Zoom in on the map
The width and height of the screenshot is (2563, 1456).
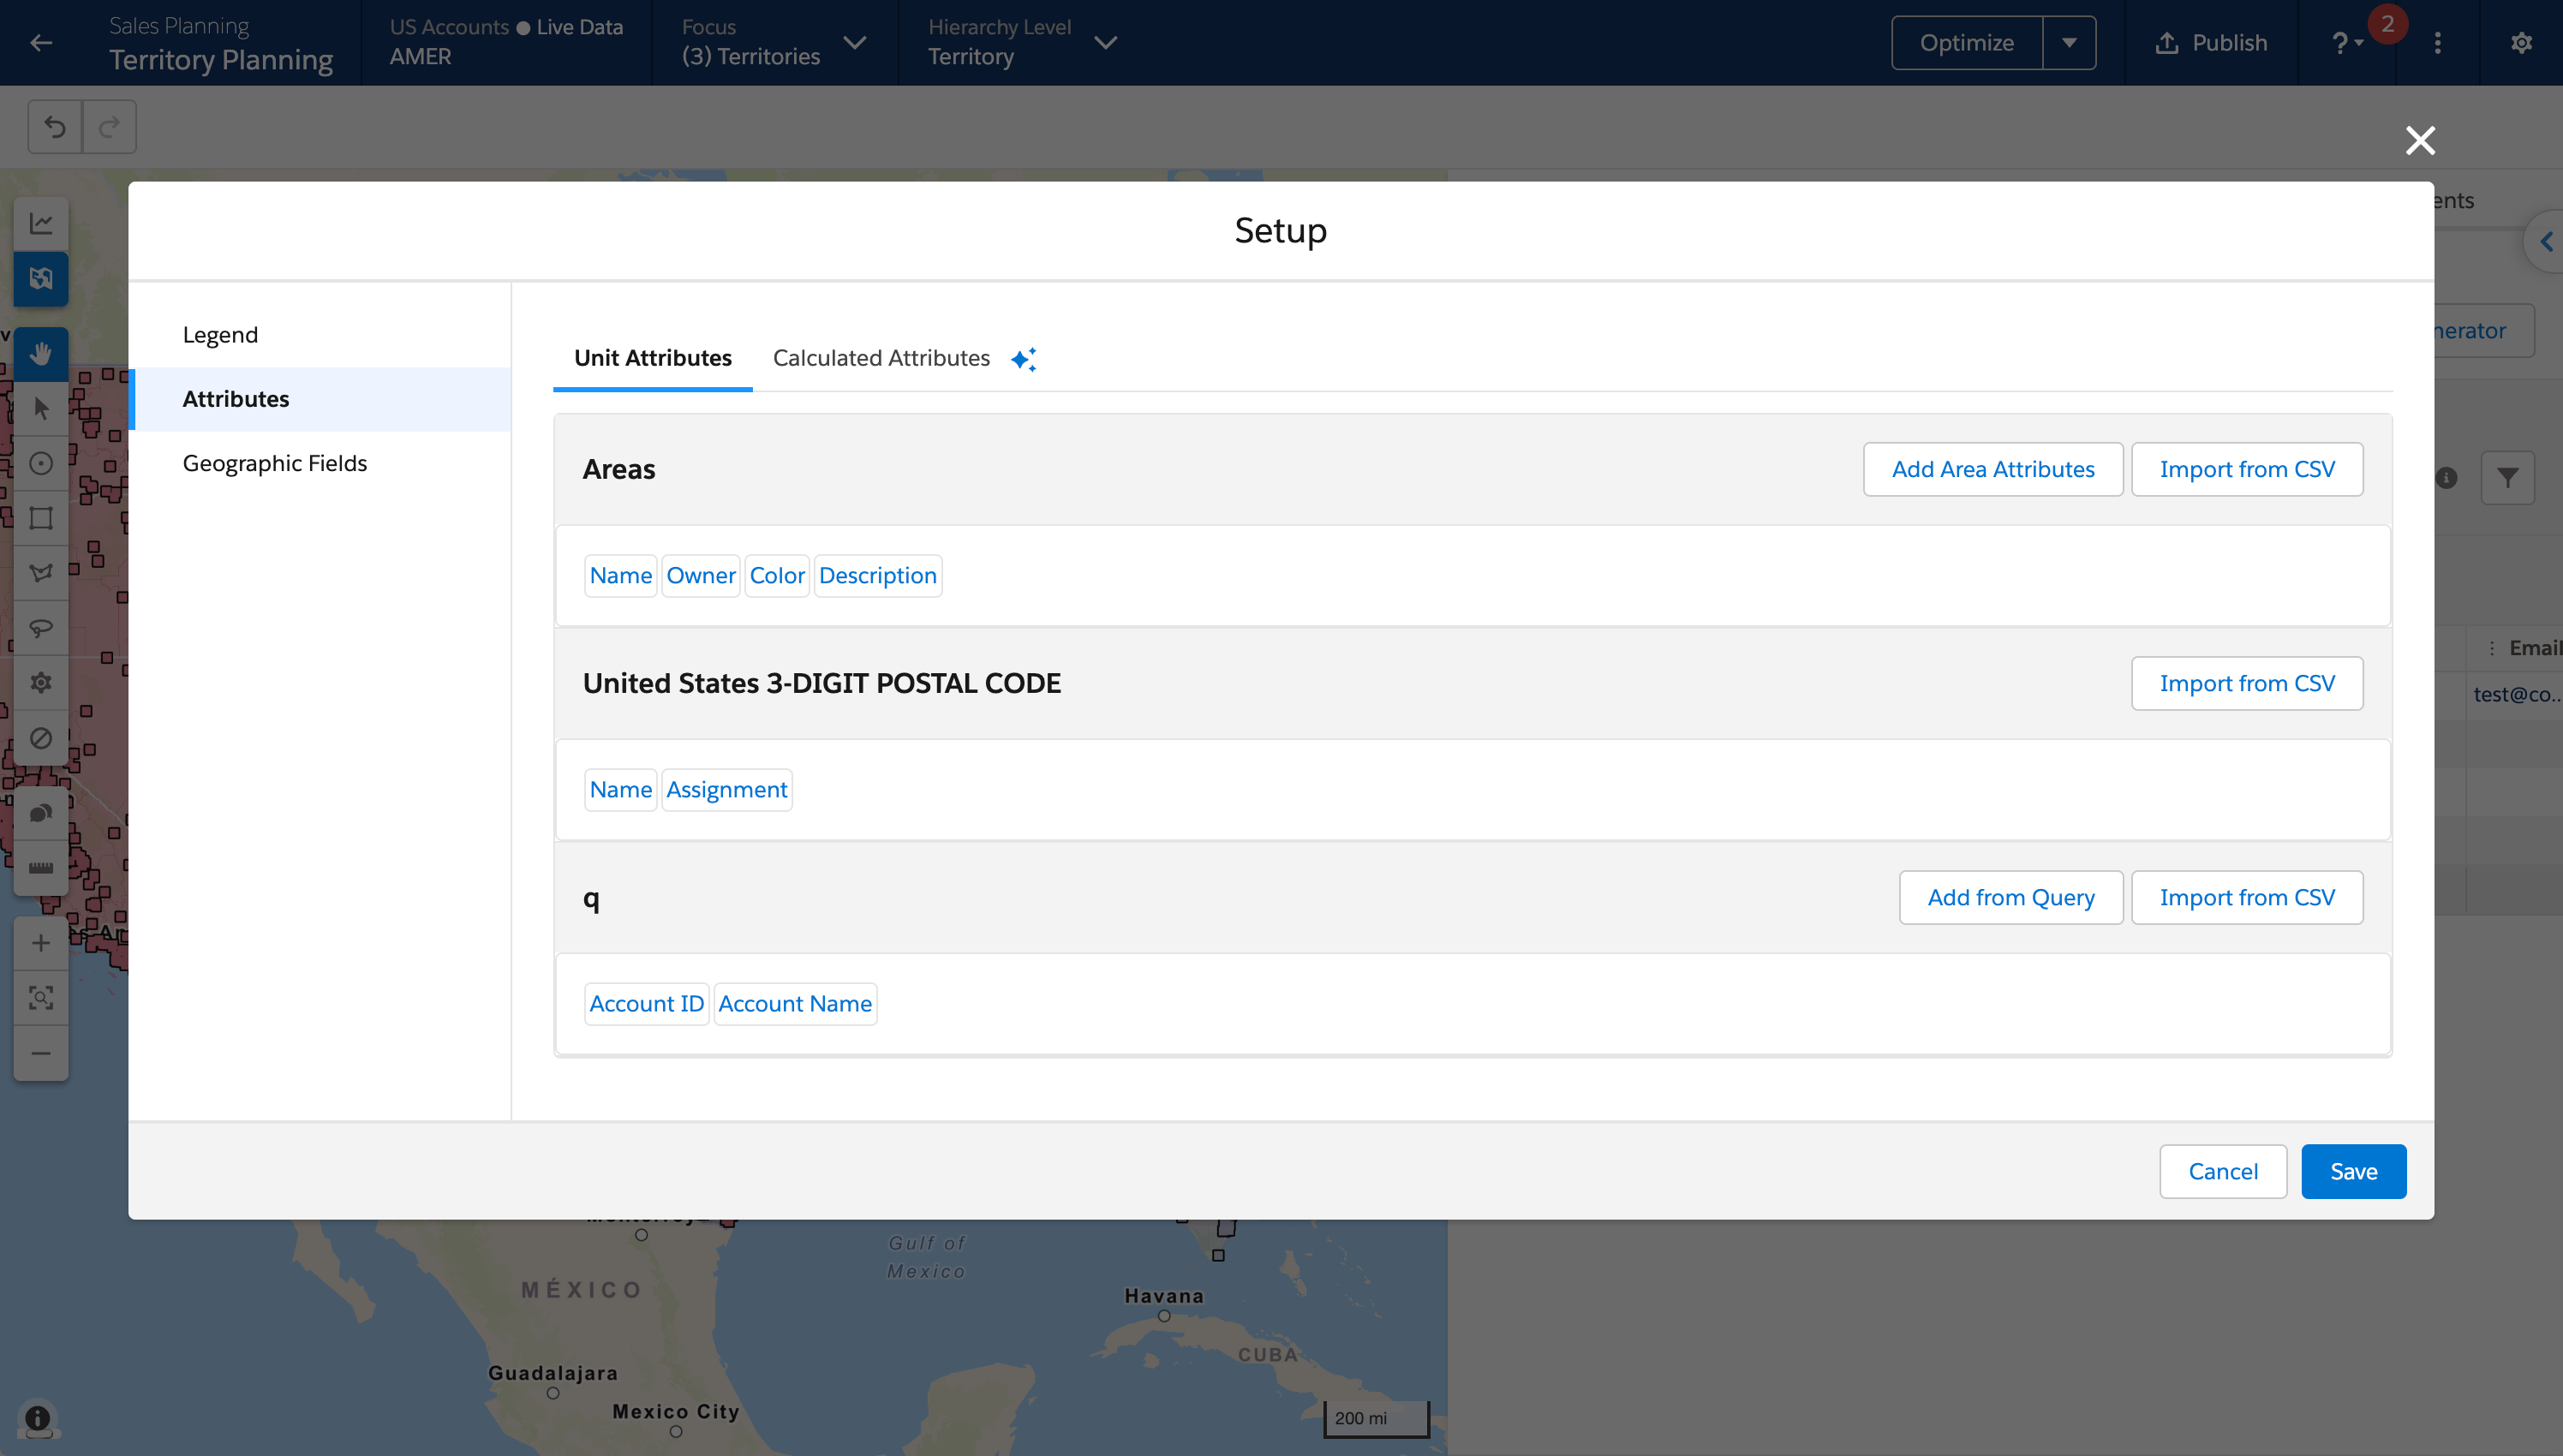[x=41, y=943]
